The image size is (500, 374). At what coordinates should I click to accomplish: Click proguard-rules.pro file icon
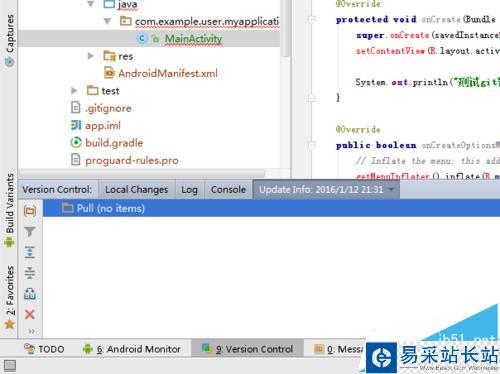tap(76, 160)
